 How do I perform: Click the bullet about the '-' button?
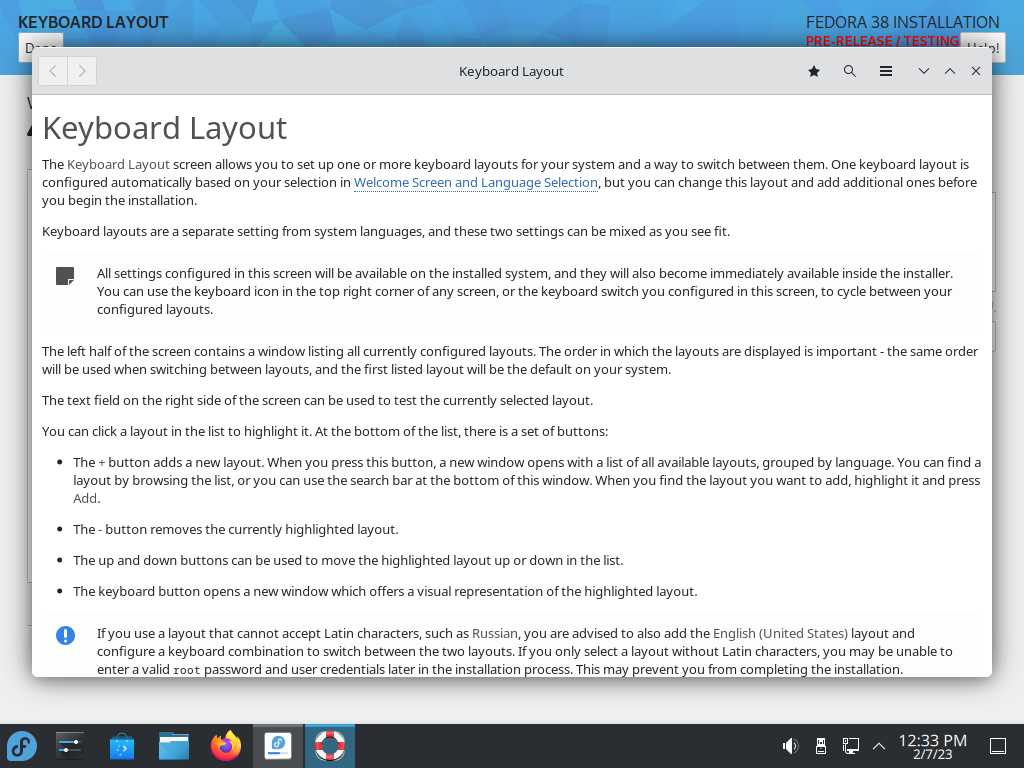tap(236, 530)
